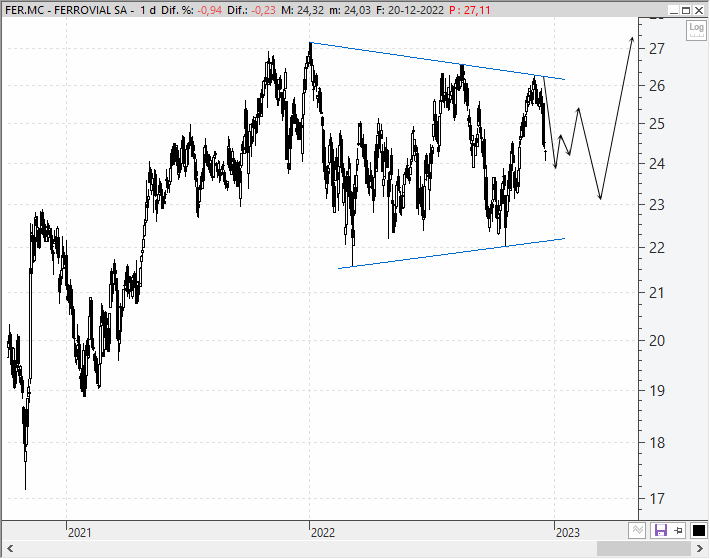Click the 17 price axis label
Viewport: 710px width, 559px height.
(x=657, y=499)
